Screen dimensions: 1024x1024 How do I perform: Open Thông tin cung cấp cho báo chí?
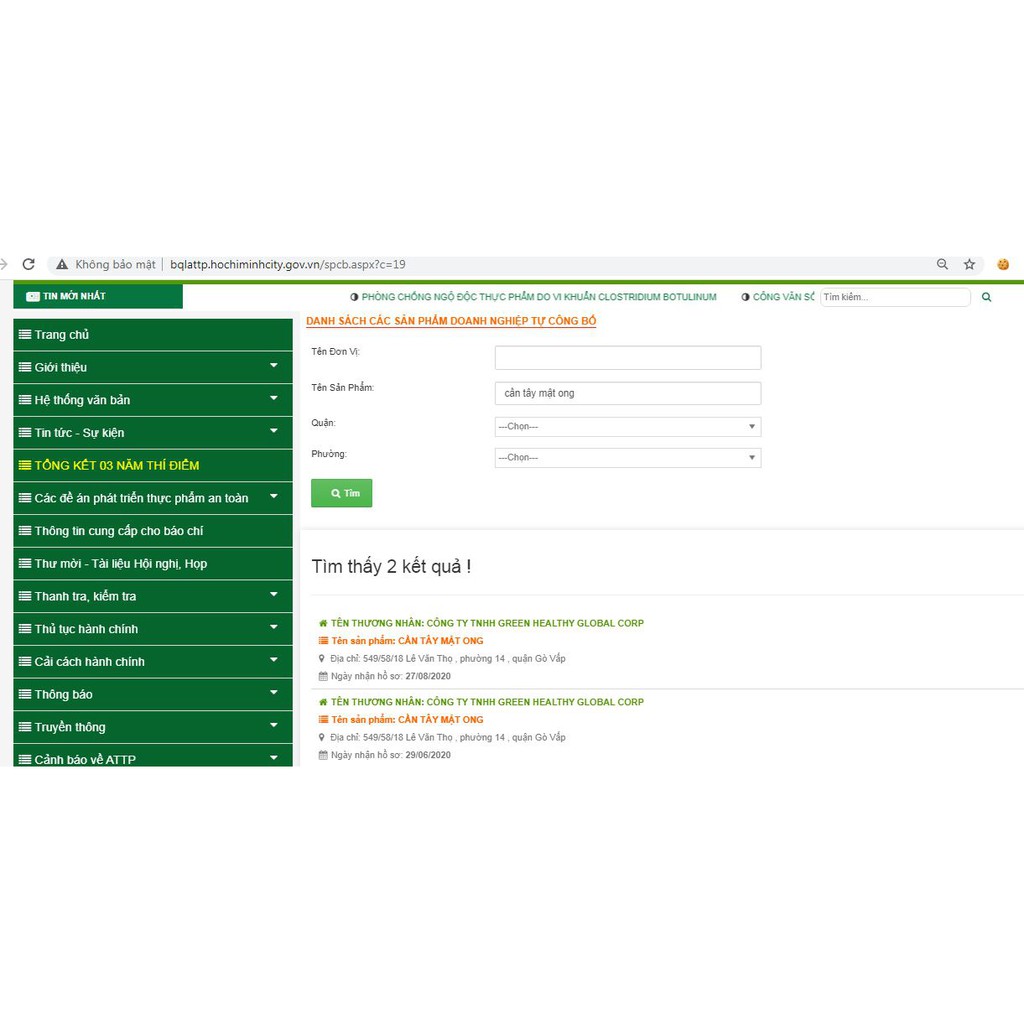click(119, 531)
